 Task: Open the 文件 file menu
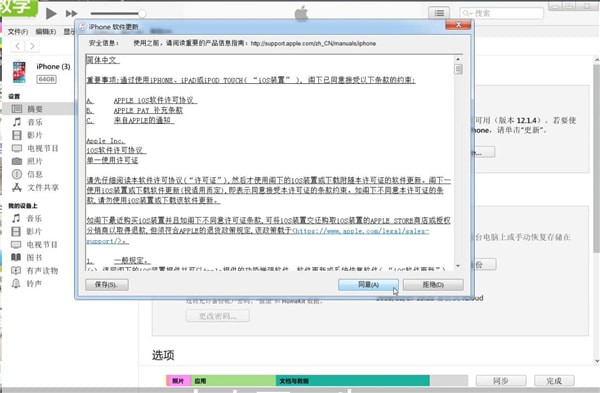18,31
